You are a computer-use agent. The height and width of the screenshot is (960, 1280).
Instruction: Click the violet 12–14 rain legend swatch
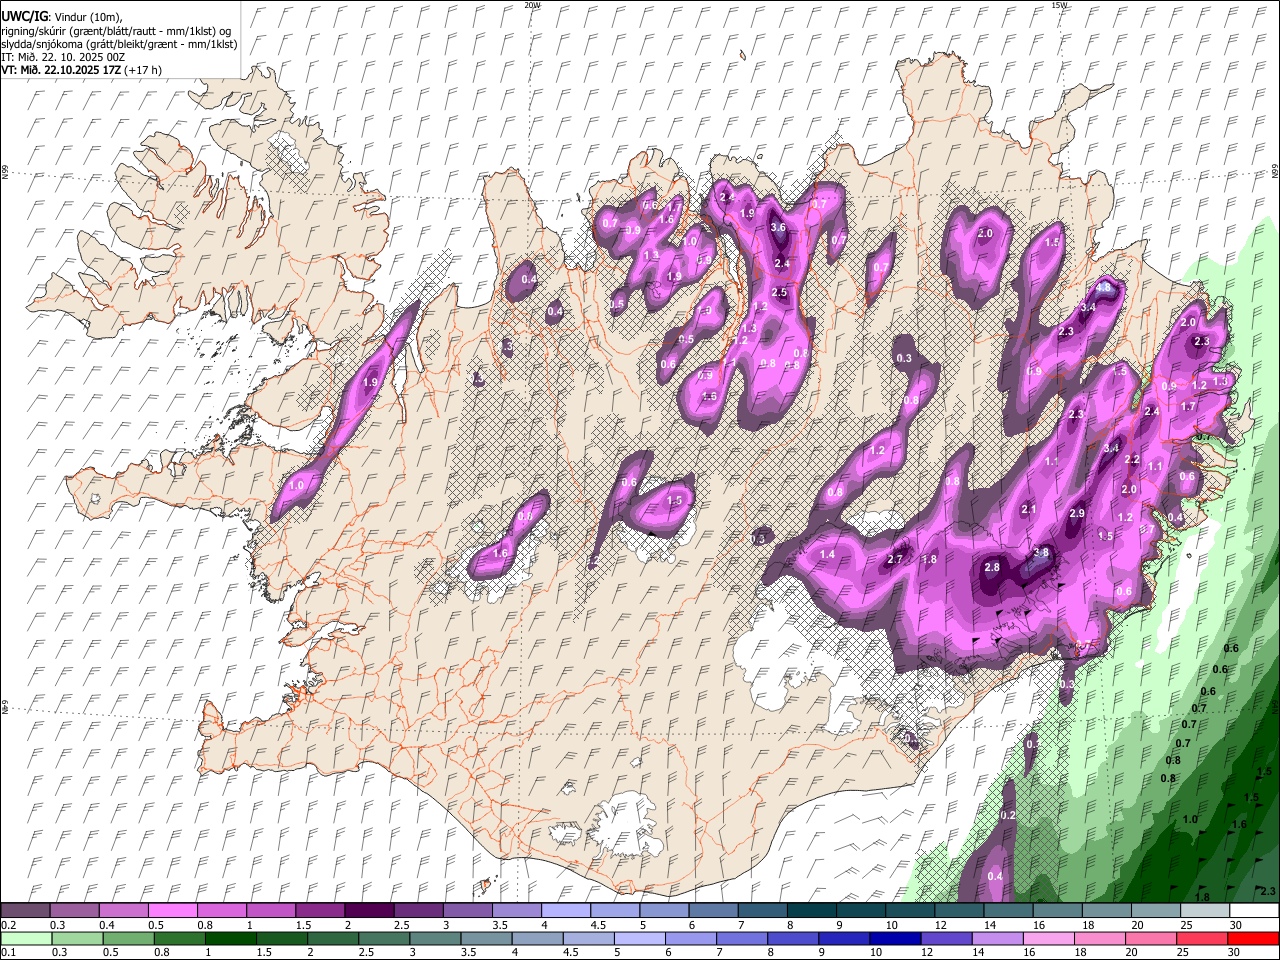tap(946, 938)
